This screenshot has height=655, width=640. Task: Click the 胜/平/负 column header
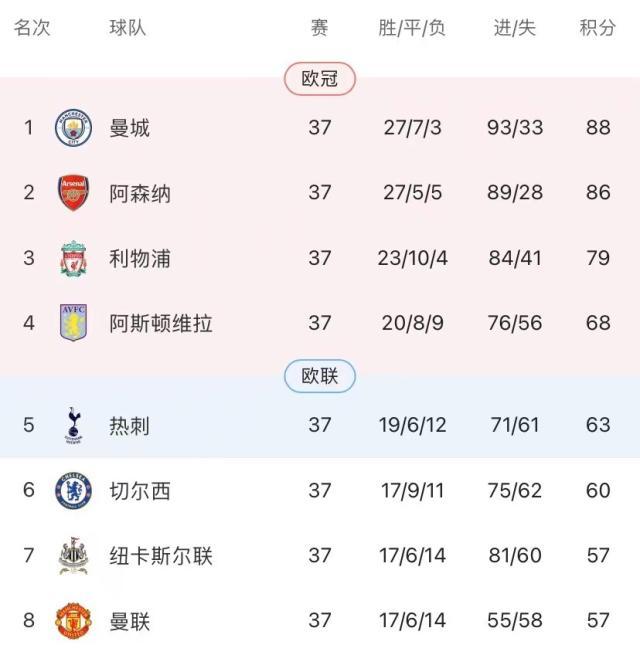412,28
